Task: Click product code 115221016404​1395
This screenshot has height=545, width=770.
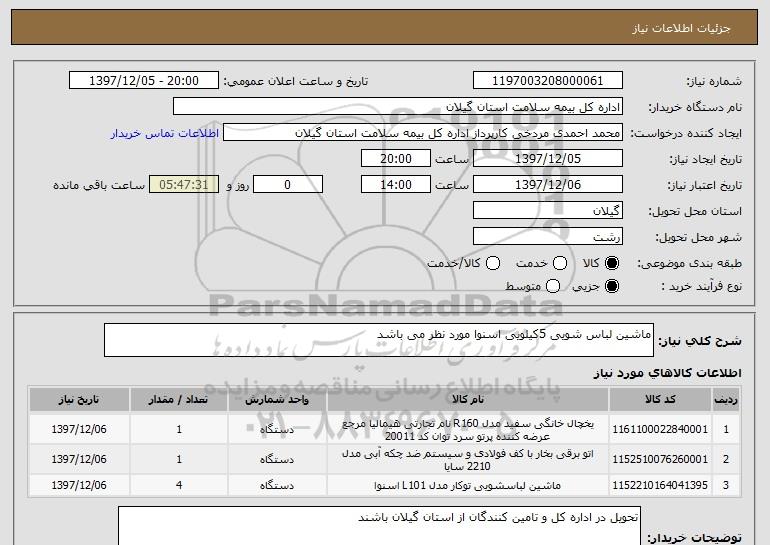Action: click(660, 486)
